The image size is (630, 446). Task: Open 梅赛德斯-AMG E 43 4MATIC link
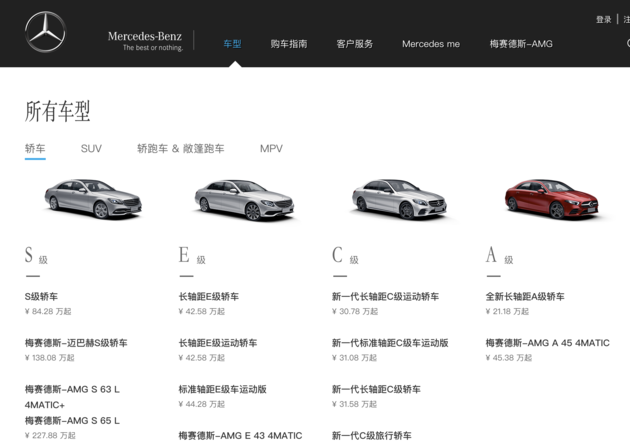click(240, 436)
